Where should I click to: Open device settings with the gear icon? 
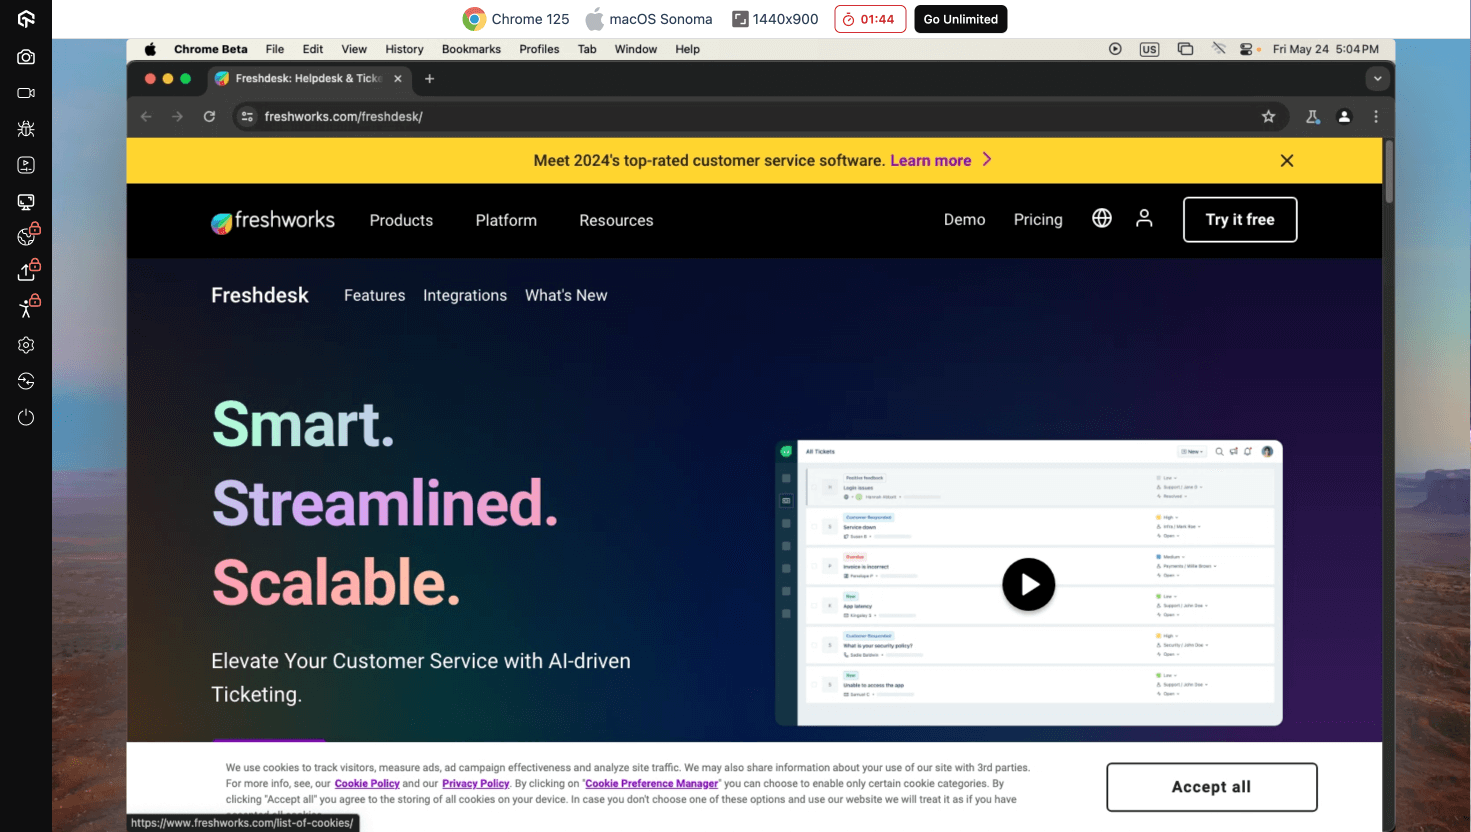click(26, 345)
